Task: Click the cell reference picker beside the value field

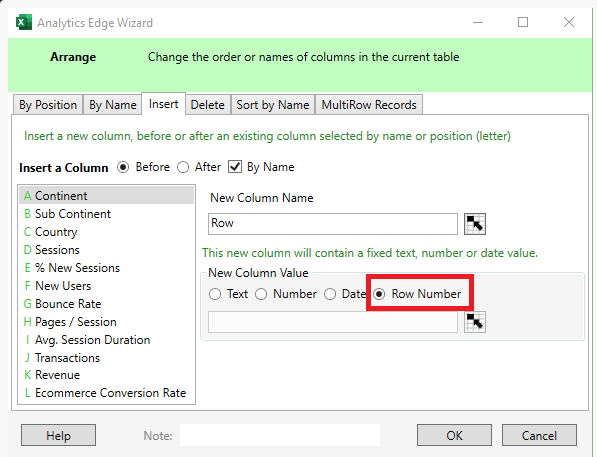Action: coord(475,322)
